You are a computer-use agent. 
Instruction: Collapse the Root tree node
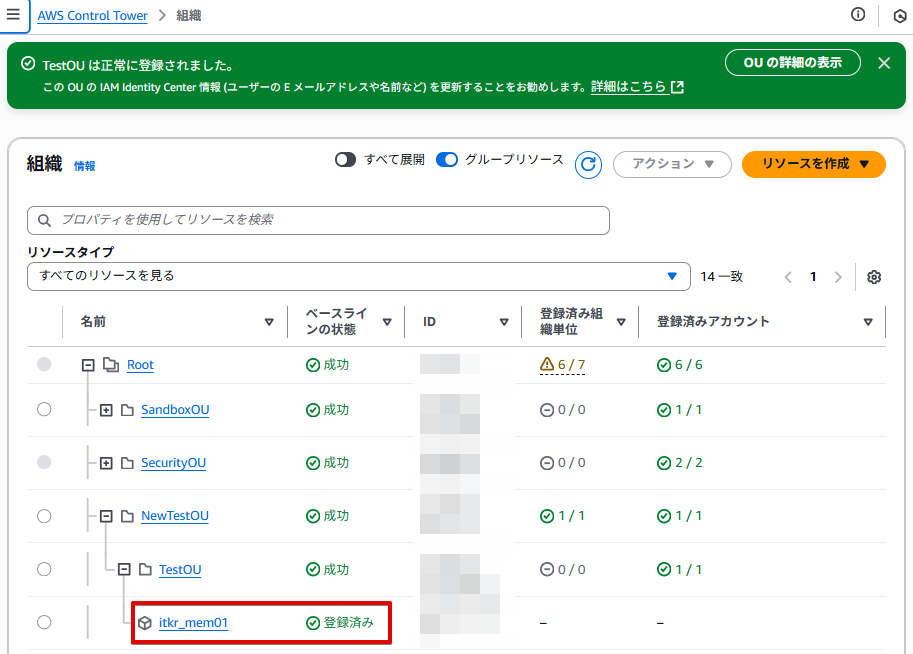pos(88,365)
